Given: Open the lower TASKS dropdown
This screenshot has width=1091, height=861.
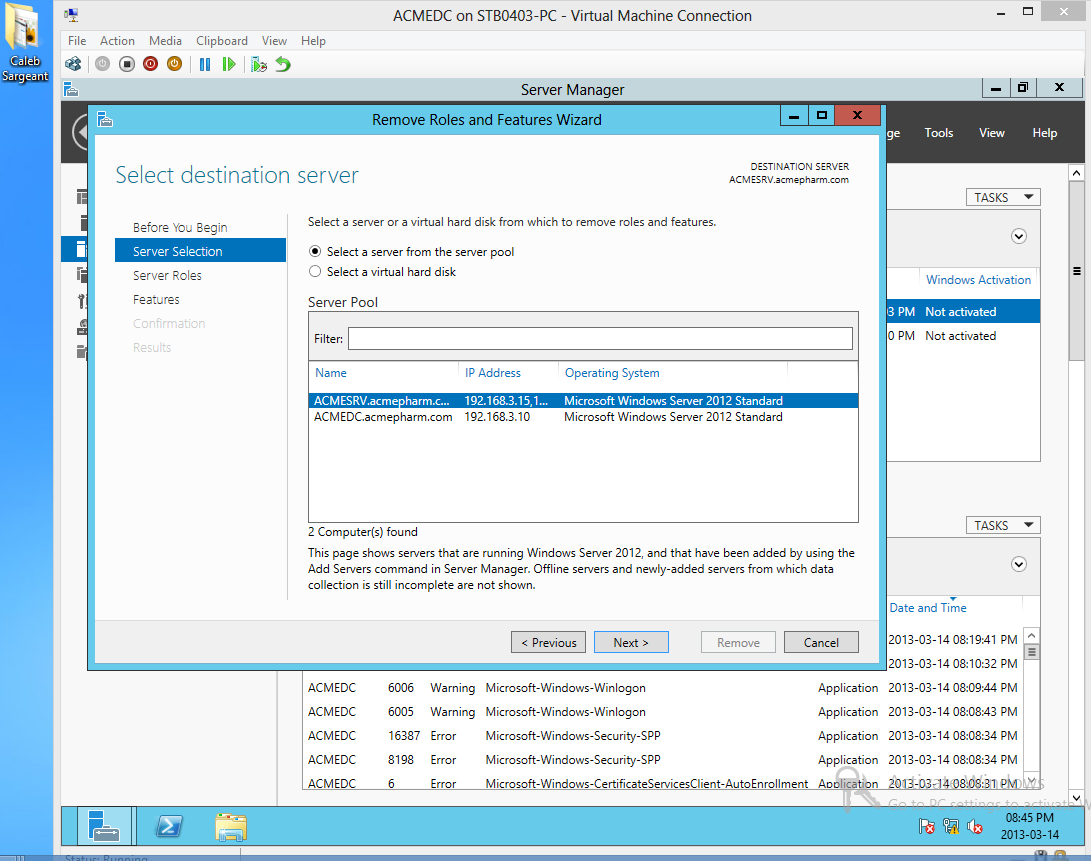Looking at the screenshot, I should pyautogui.click(x=1003, y=526).
